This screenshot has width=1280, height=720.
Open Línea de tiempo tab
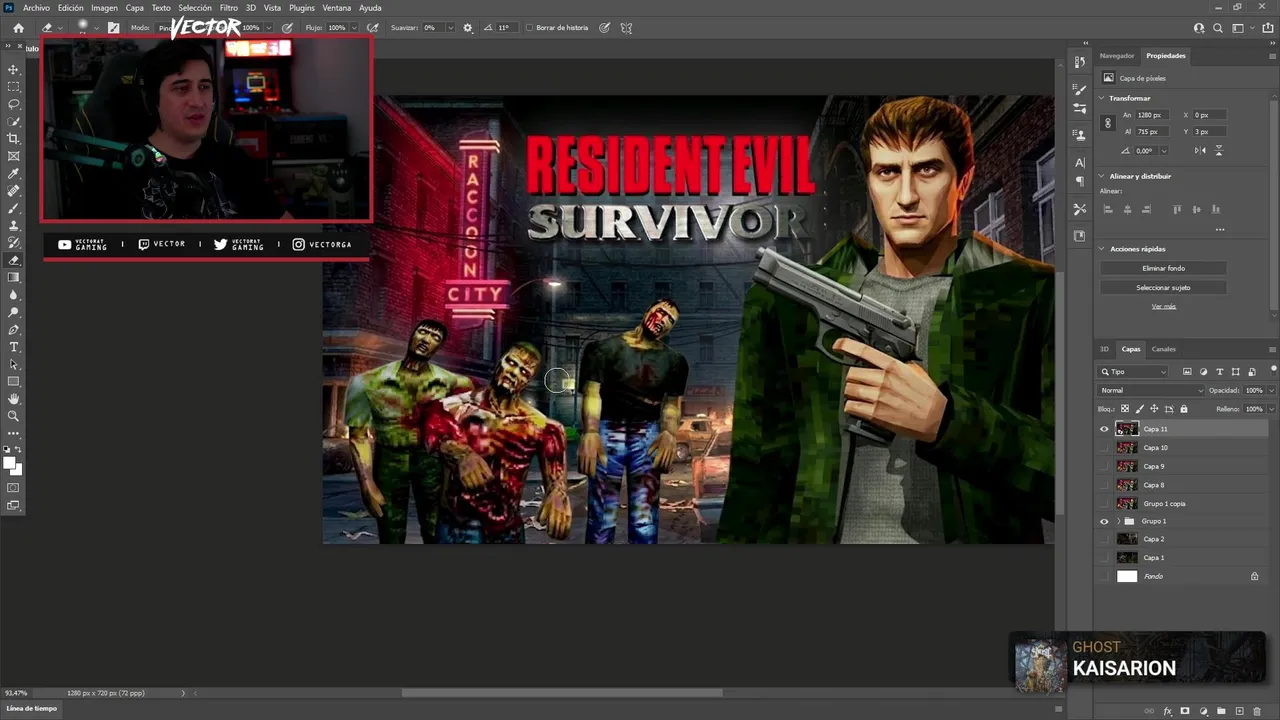tap(32, 708)
